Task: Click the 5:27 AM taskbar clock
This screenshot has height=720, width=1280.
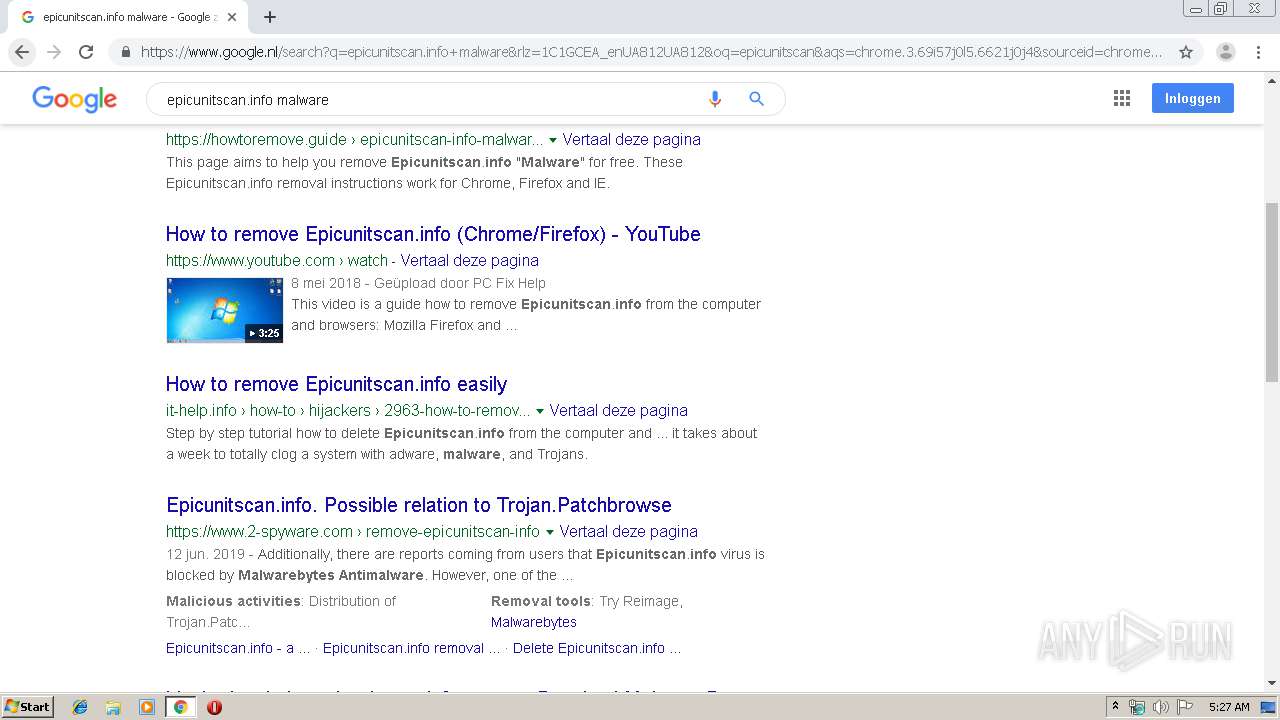Action: pyautogui.click(x=1229, y=707)
